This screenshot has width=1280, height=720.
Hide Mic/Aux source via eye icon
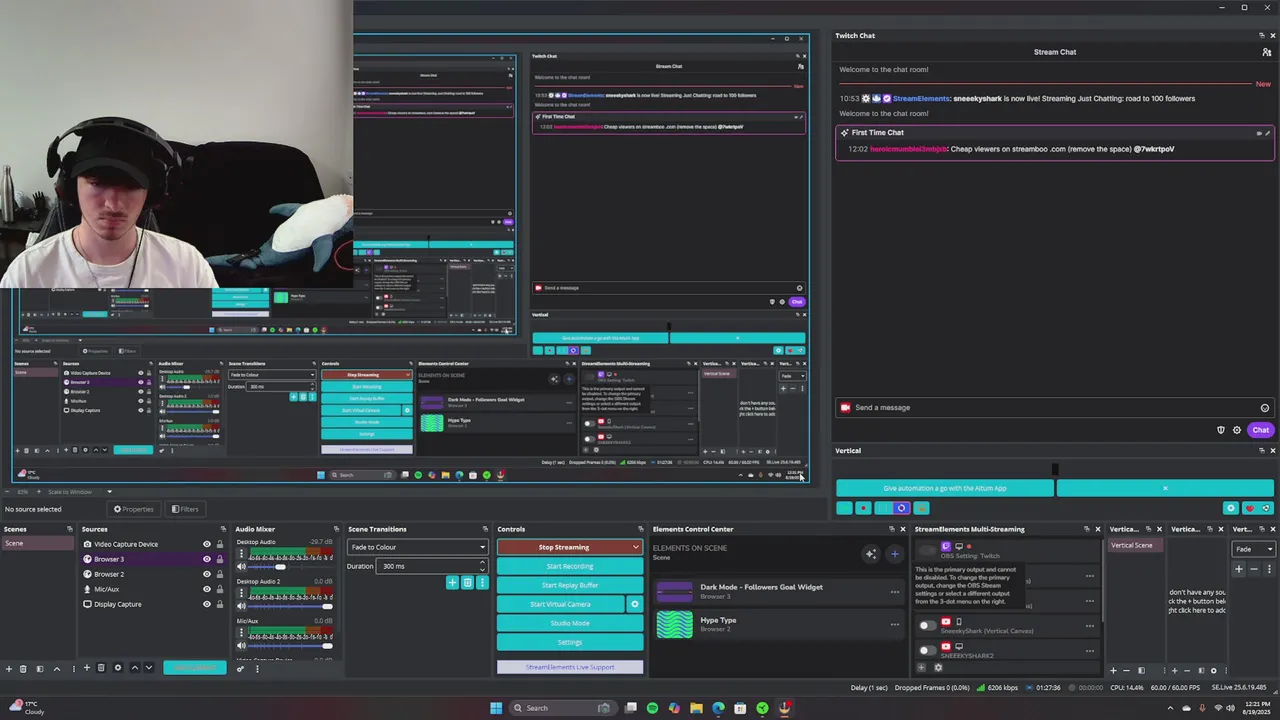pyautogui.click(x=207, y=589)
